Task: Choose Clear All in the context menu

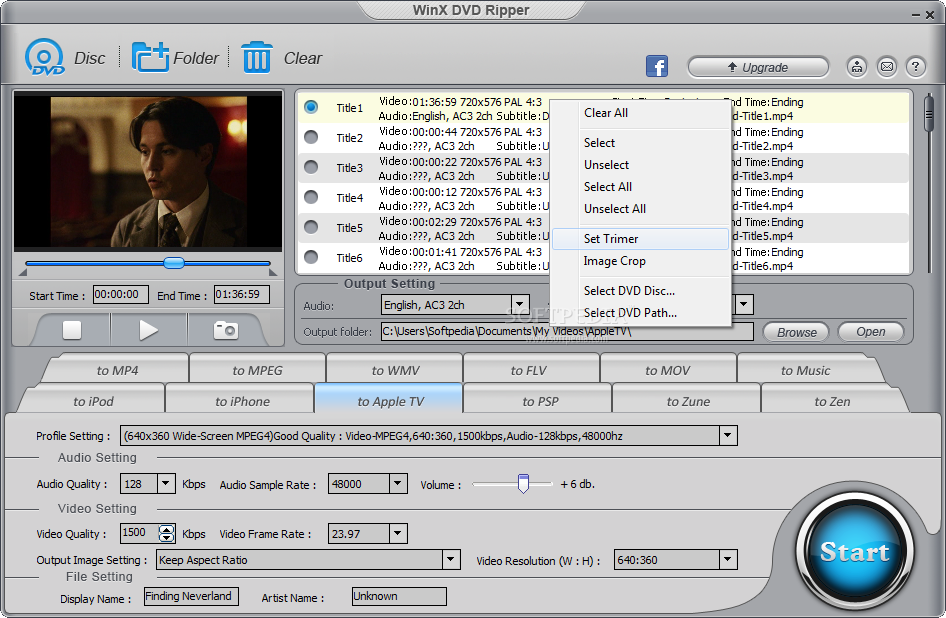Action: (x=640, y=113)
